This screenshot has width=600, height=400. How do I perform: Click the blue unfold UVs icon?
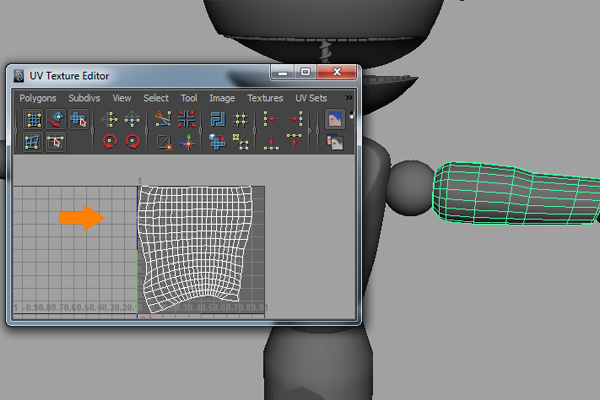point(217,119)
